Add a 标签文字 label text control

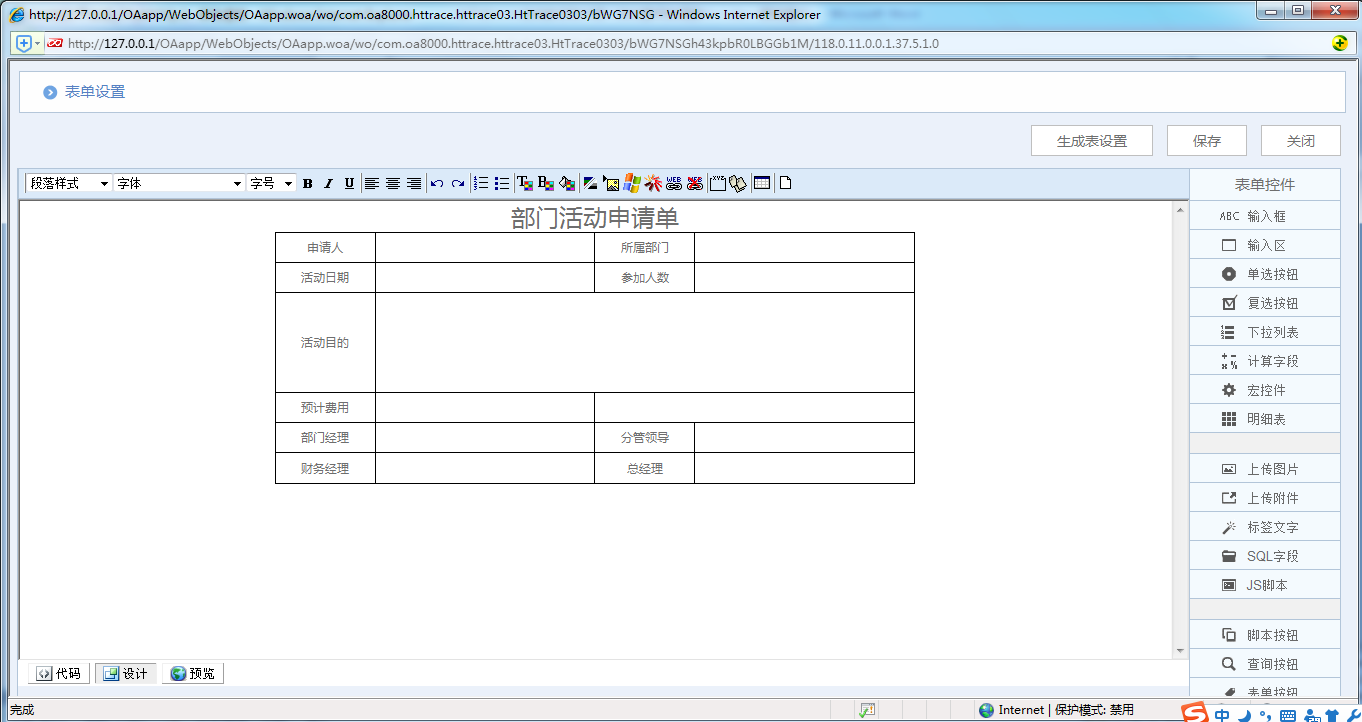(x=1264, y=527)
